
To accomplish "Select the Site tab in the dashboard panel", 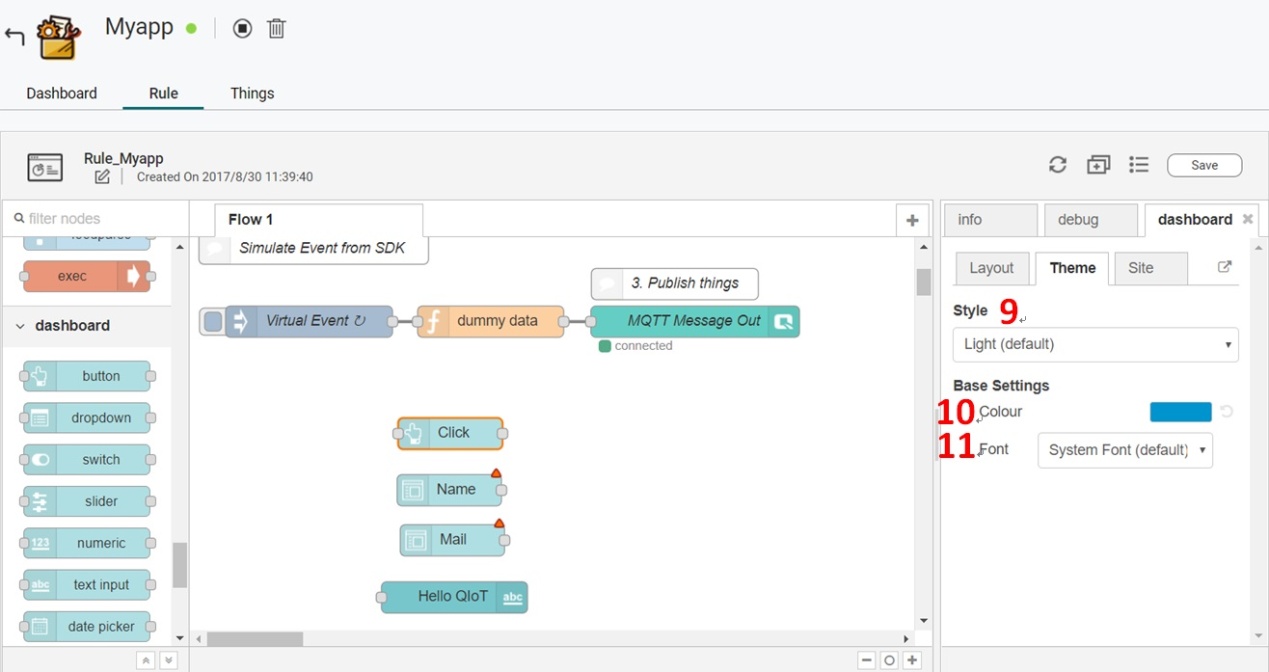I will coord(1150,268).
